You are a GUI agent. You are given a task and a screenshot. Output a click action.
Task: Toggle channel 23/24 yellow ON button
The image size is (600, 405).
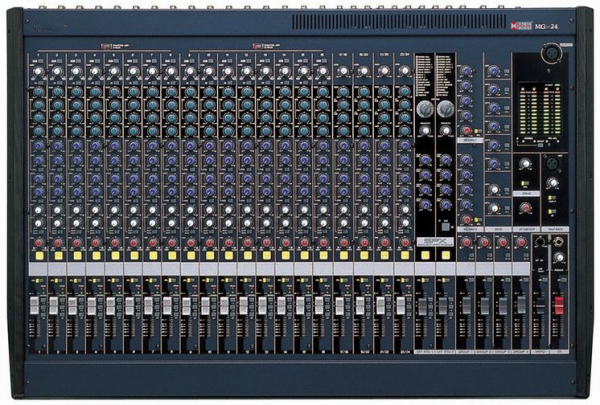click(404, 256)
